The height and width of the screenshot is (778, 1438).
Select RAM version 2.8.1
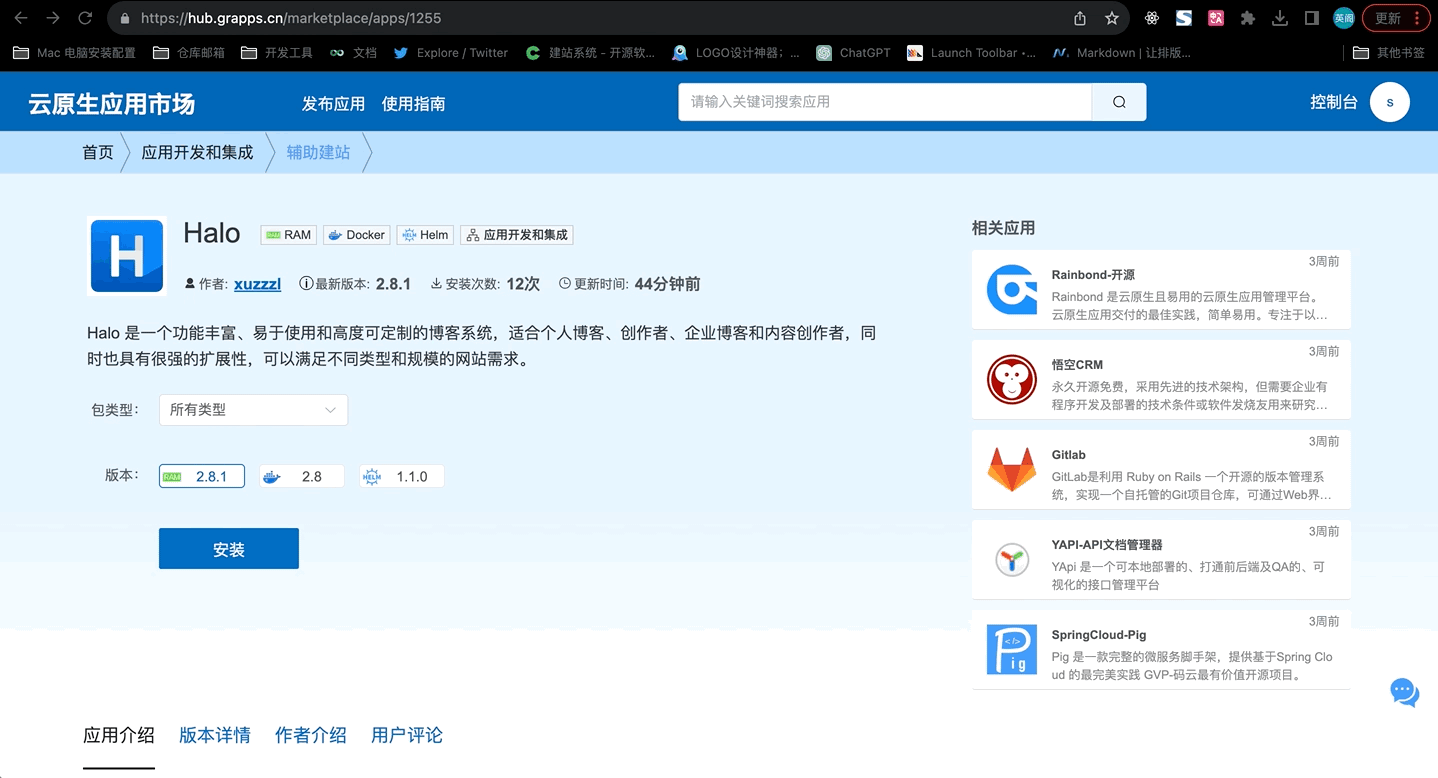click(x=202, y=476)
